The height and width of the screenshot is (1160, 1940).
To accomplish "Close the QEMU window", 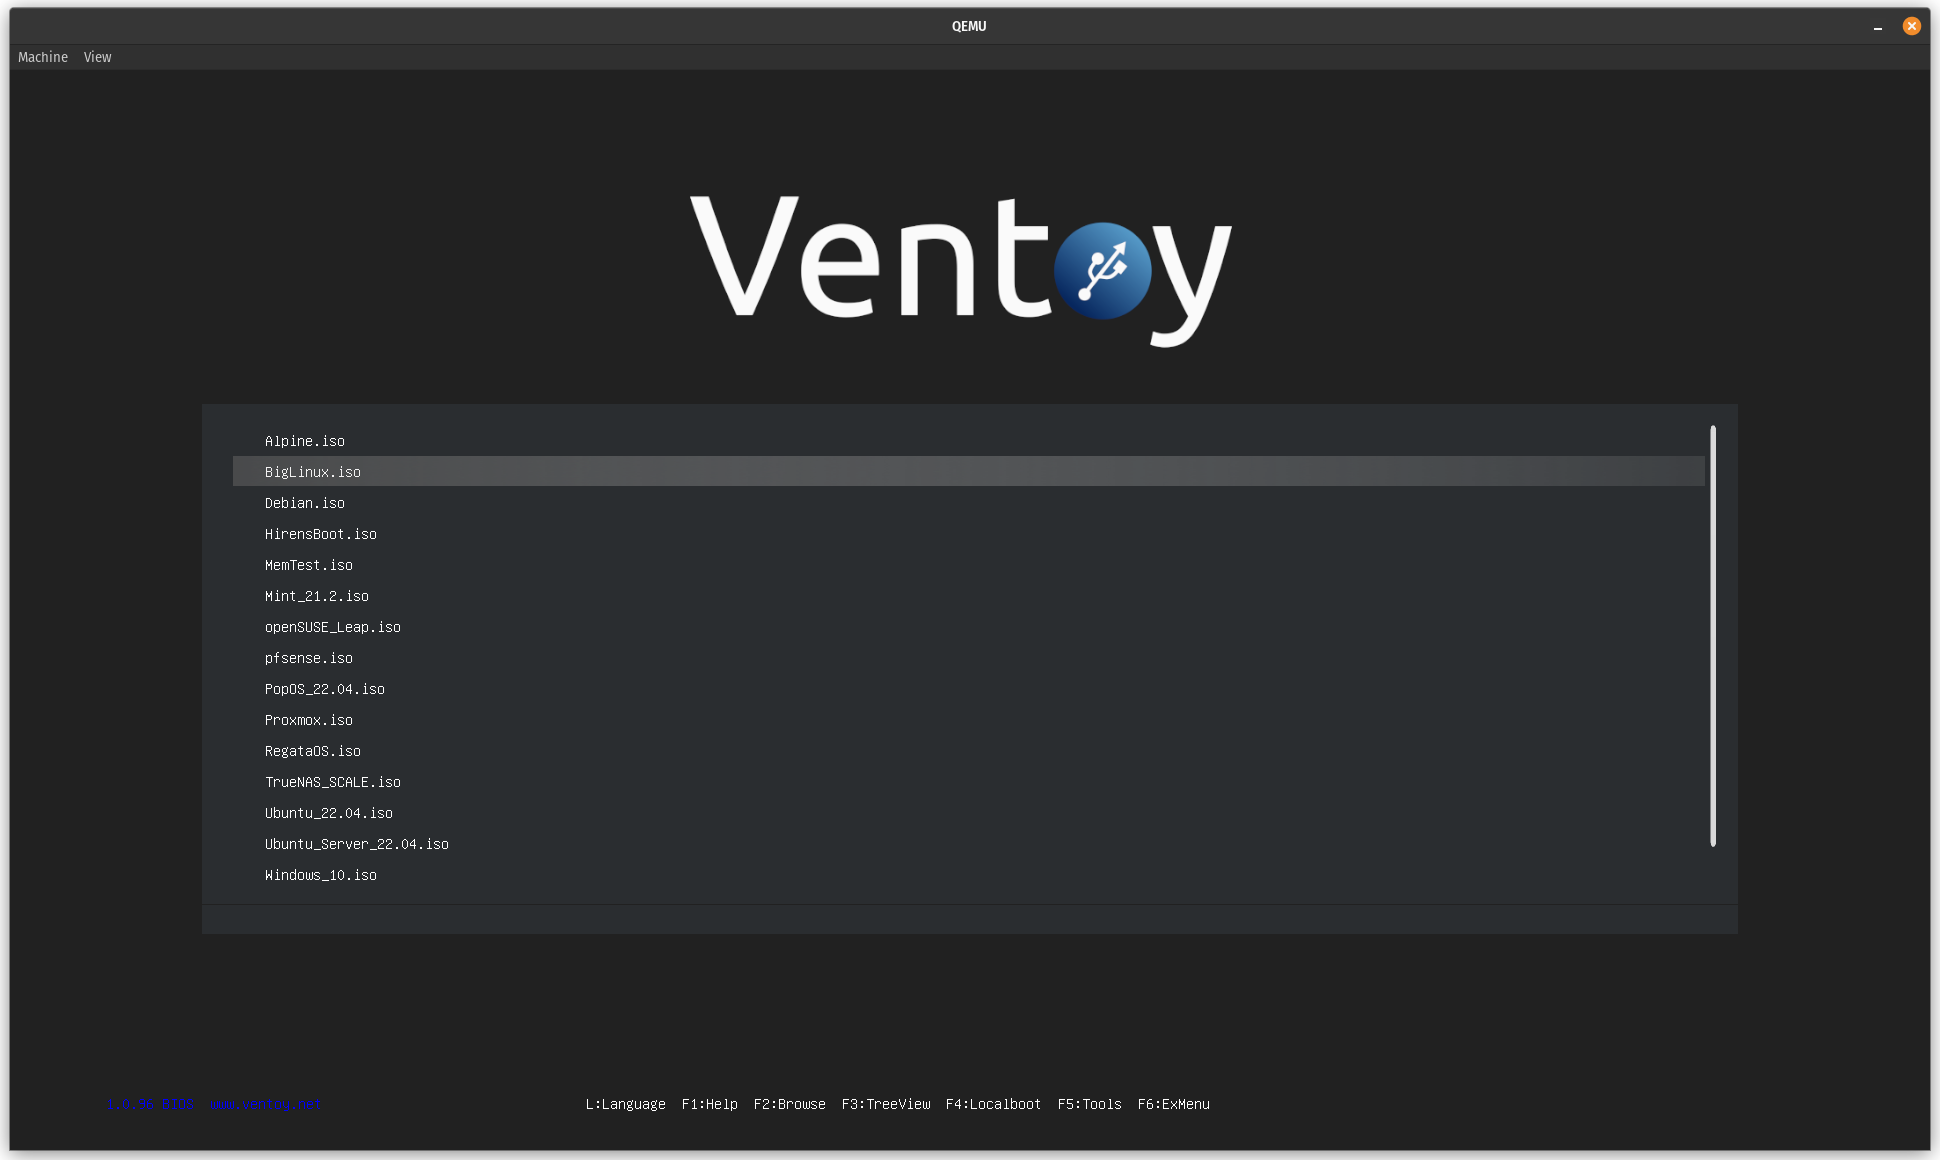I will [x=1912, y=26].
